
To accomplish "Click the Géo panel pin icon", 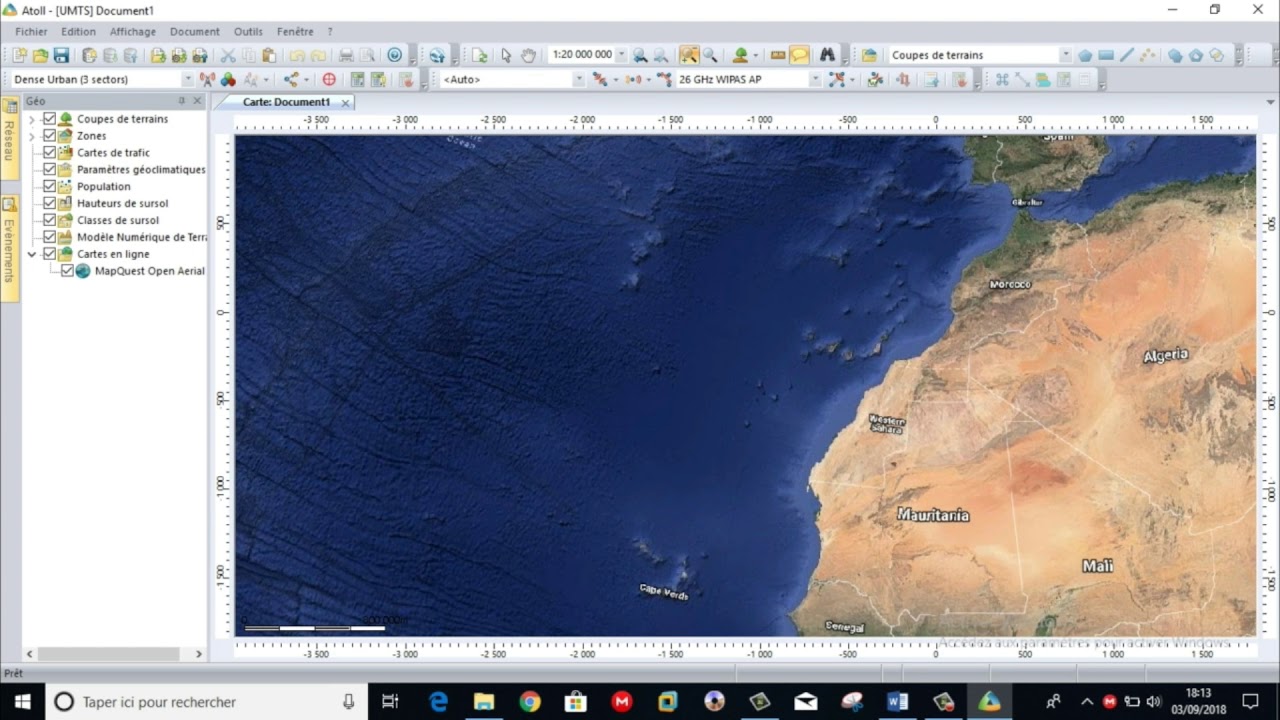I will click(x=182, y=101).
